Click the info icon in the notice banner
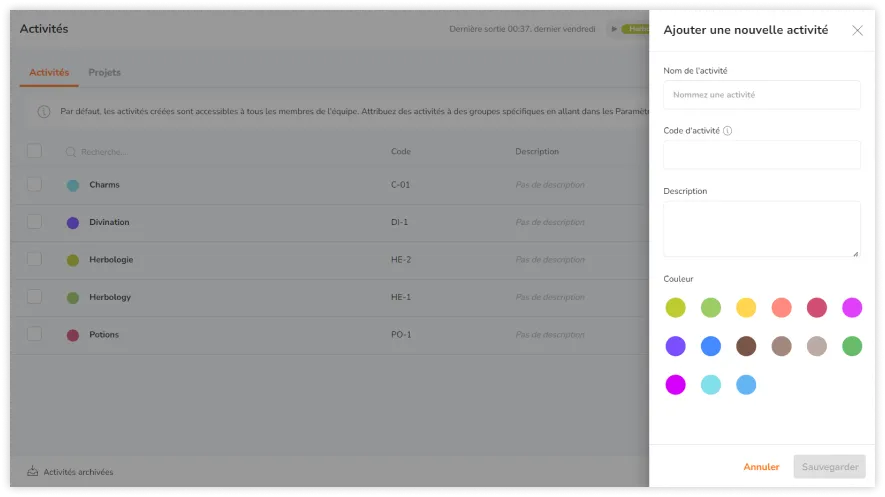 click(x=44, y=112)
